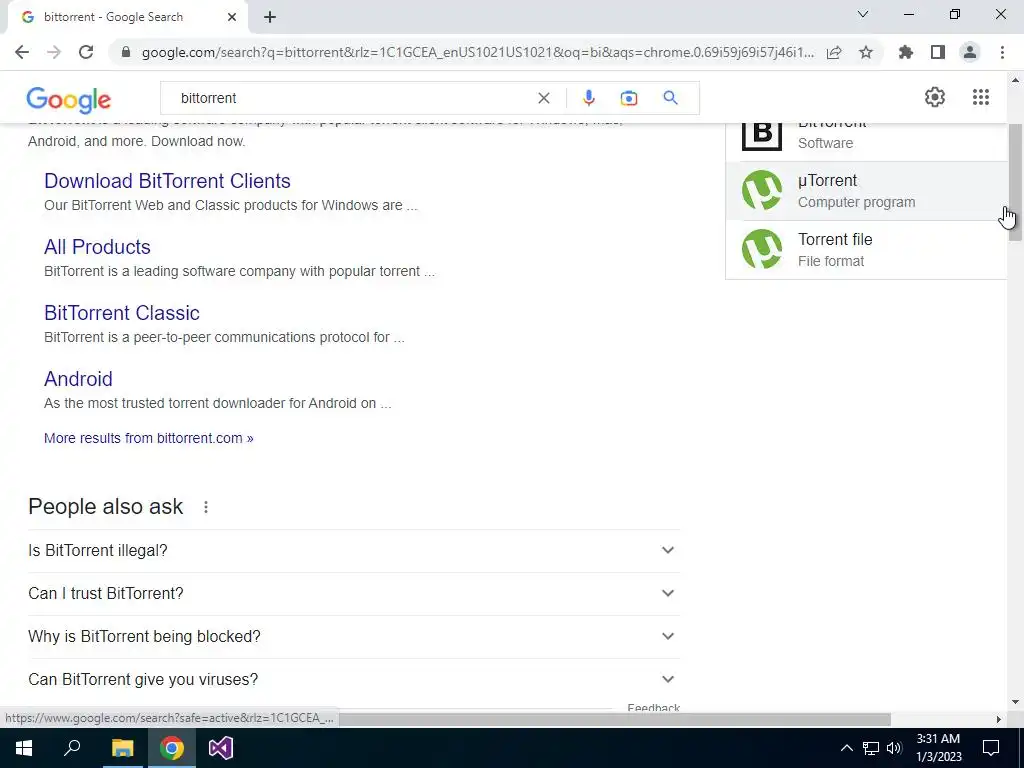Reload the current page
The width and height of the screenshot is (1024, 768).
tap(86, 52)
